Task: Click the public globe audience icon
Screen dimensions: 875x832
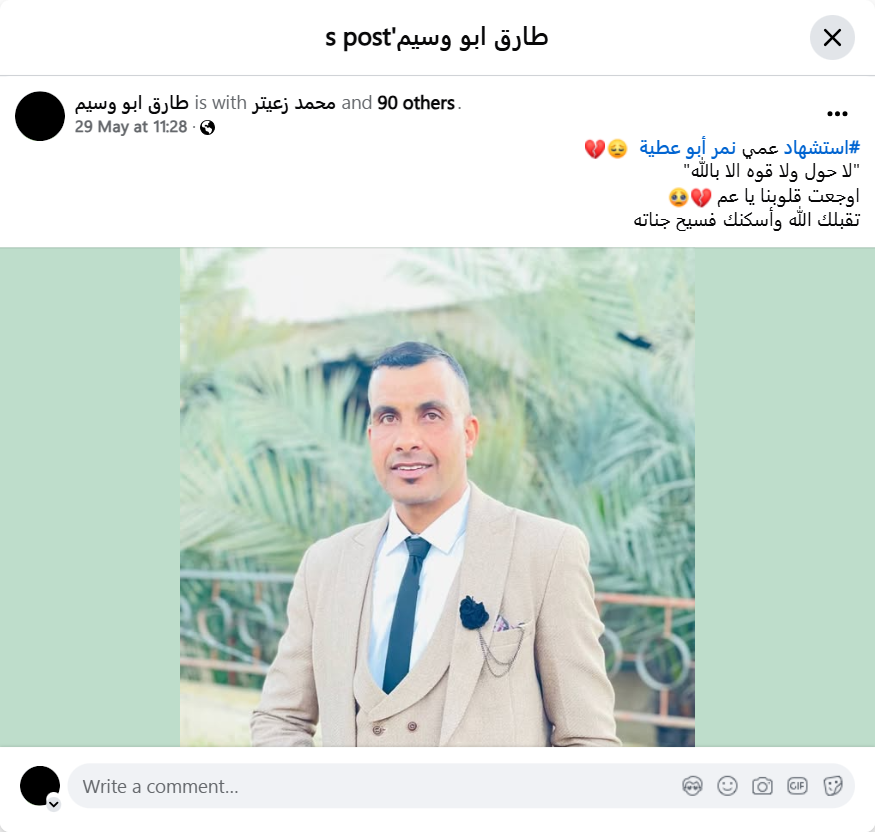Action: pyautogui.click(x=208, y=128)
